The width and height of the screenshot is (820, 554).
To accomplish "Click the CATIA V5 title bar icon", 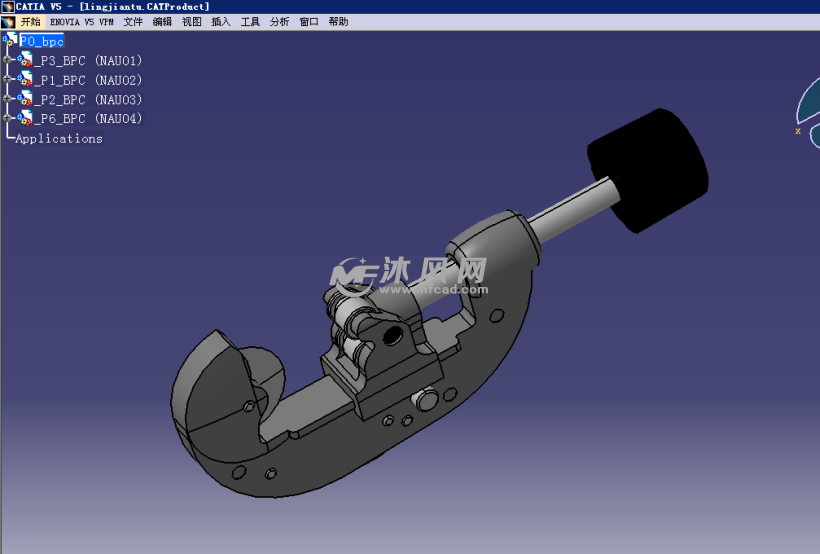I will pyautogui.click(x=7, y=6).
